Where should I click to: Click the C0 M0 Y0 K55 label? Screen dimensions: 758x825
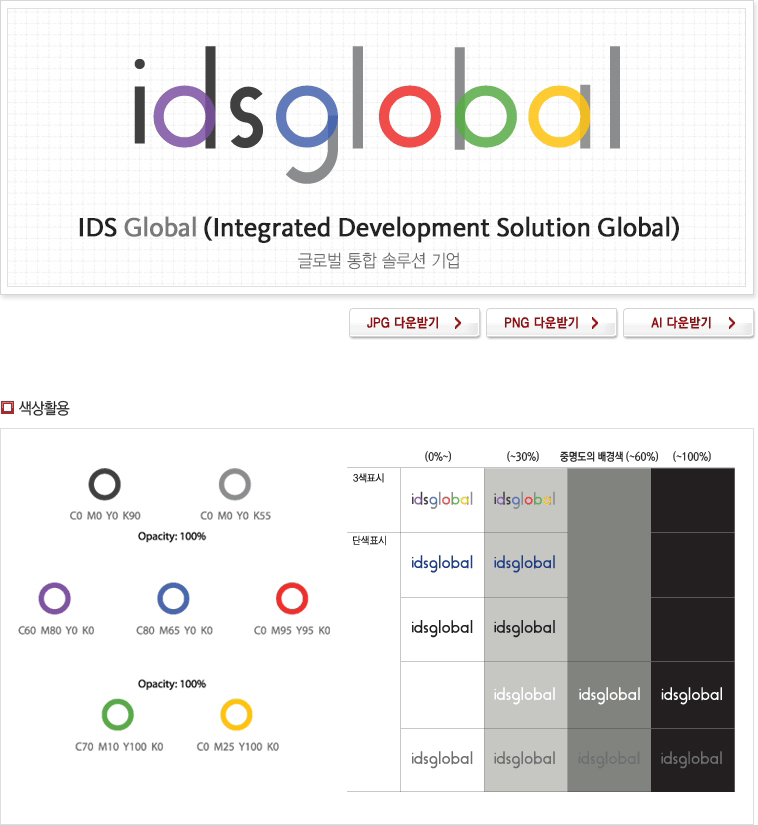pyautogui.click(x=236, y=516)
